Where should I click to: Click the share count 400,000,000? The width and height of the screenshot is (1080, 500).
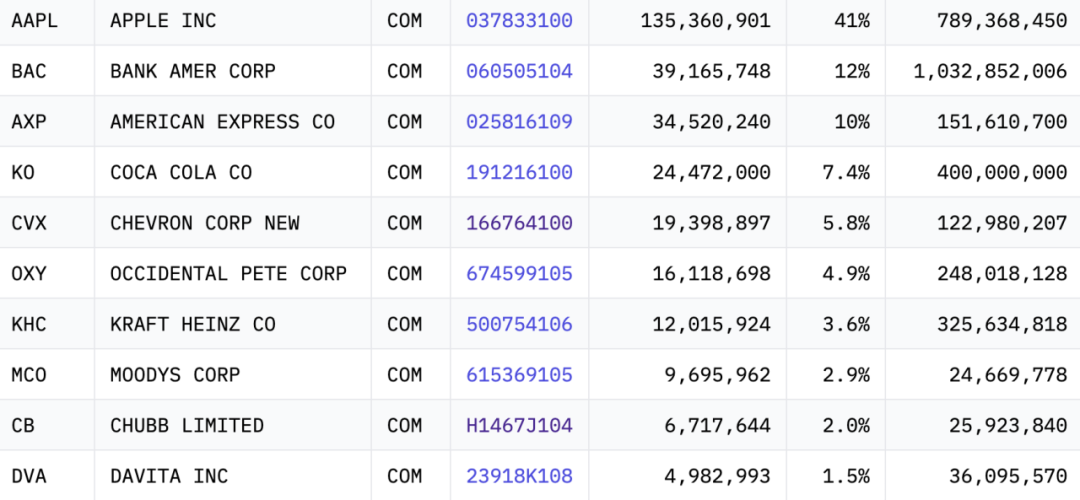click(1002, 173)
